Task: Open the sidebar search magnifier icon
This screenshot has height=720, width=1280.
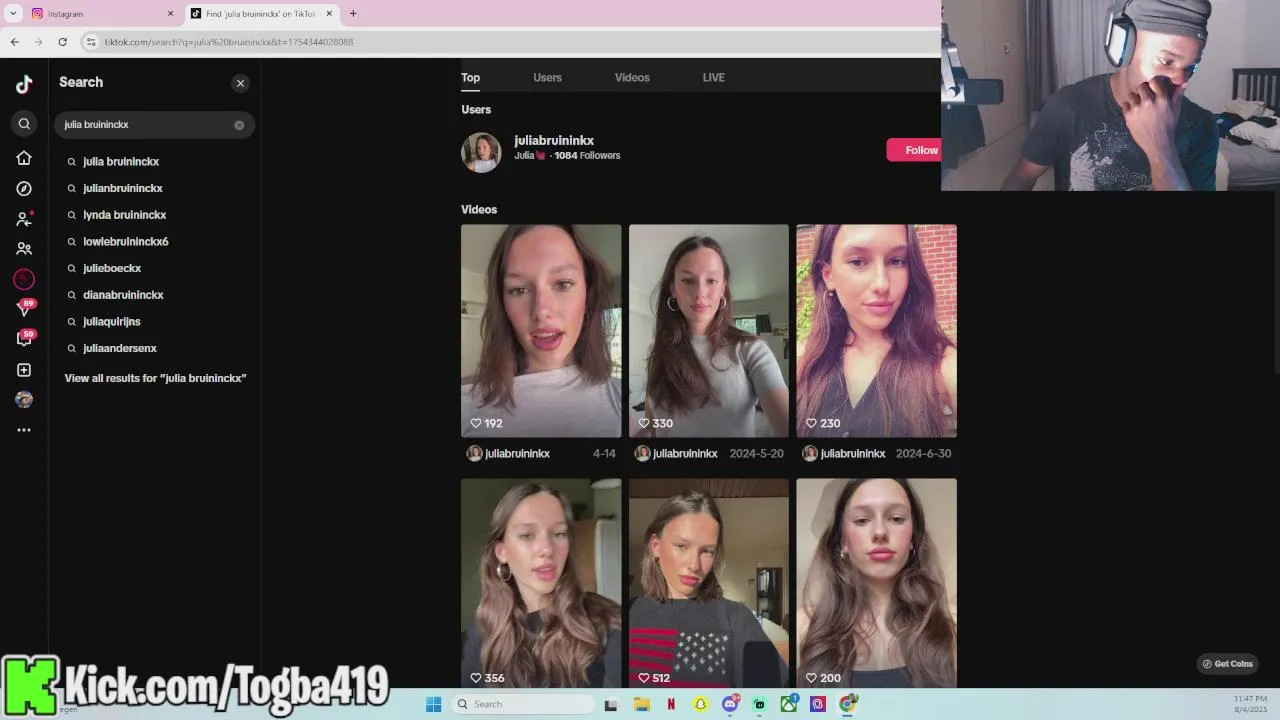Action: (24, 124)
